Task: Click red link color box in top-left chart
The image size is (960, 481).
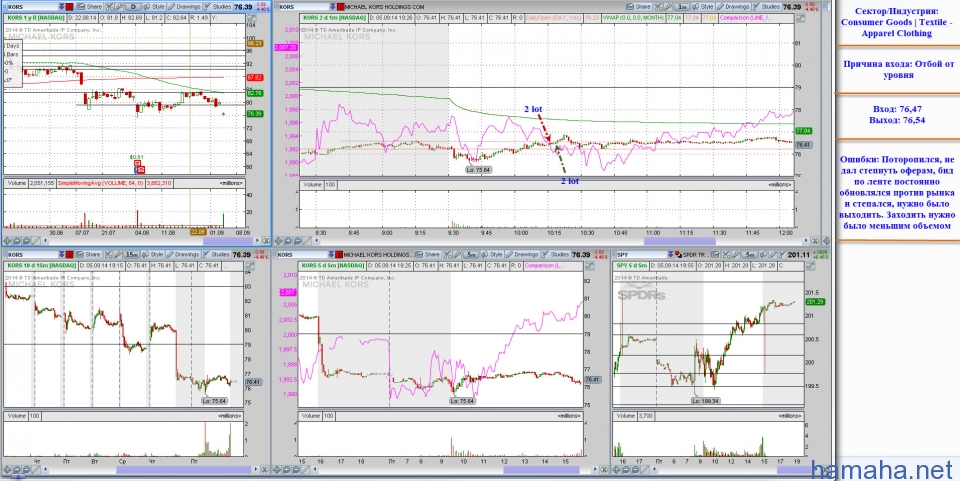Action: click(69, 7)
